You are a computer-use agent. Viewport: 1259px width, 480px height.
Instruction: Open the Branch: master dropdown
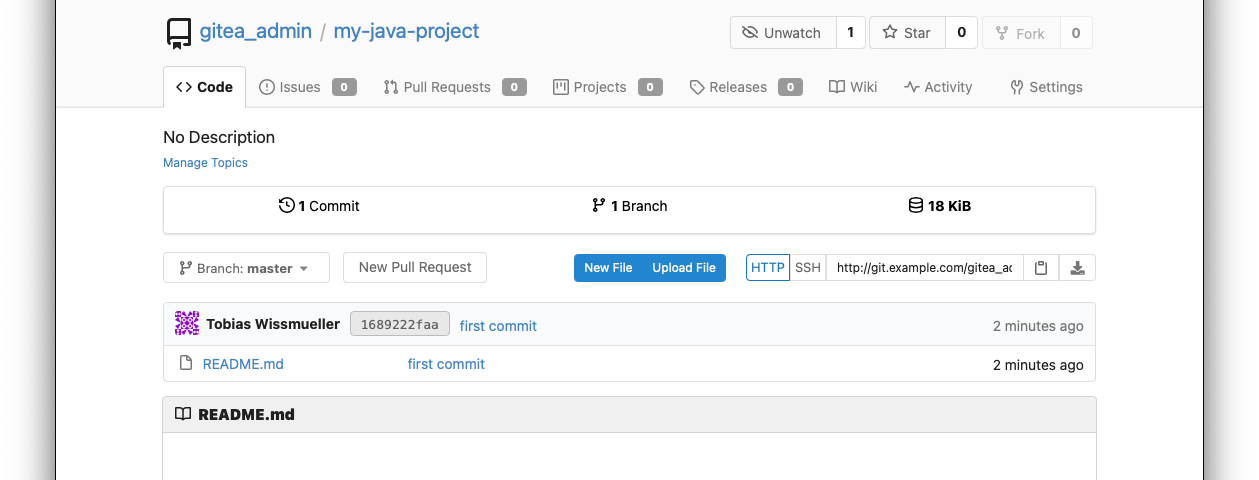(x=248, y=268)
